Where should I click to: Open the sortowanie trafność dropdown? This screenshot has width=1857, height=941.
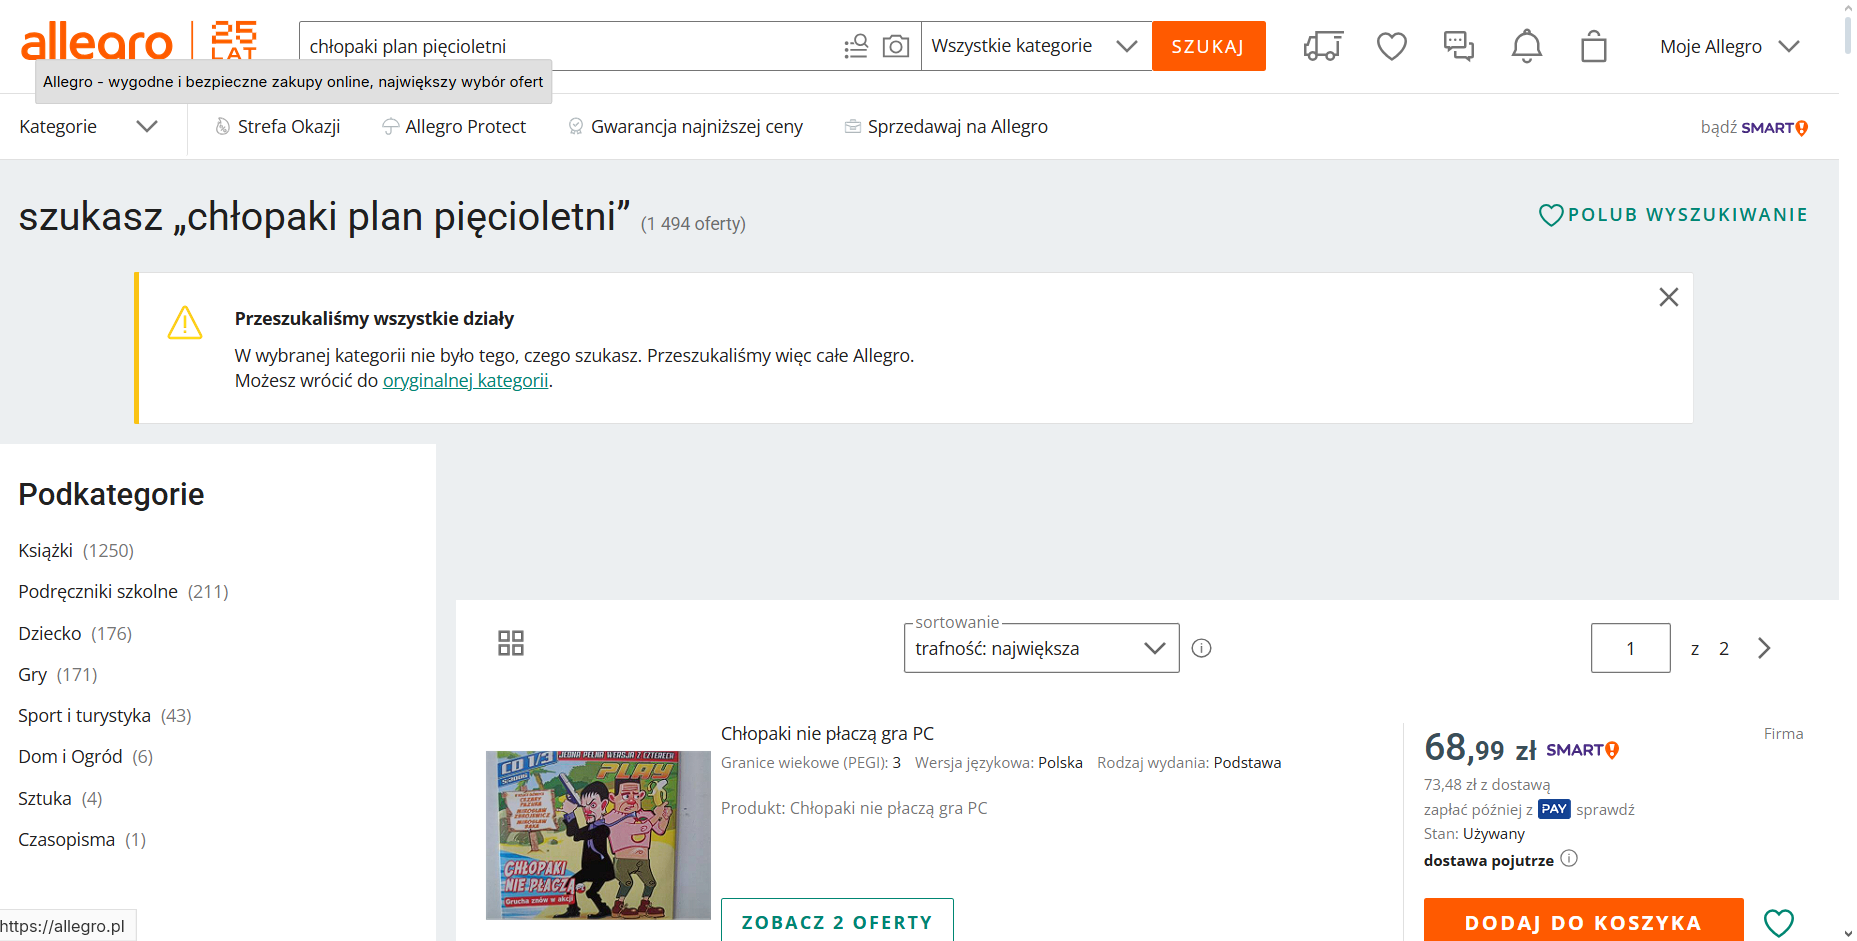(1041, 648)
